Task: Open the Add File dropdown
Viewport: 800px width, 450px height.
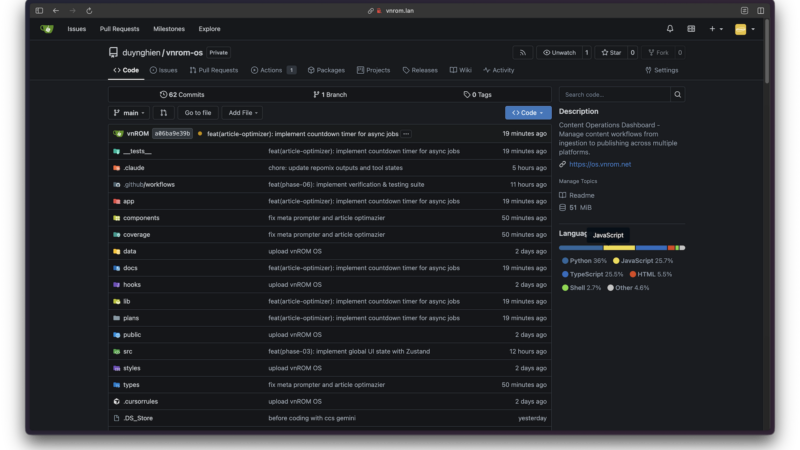Action: (x=242, y=113)
